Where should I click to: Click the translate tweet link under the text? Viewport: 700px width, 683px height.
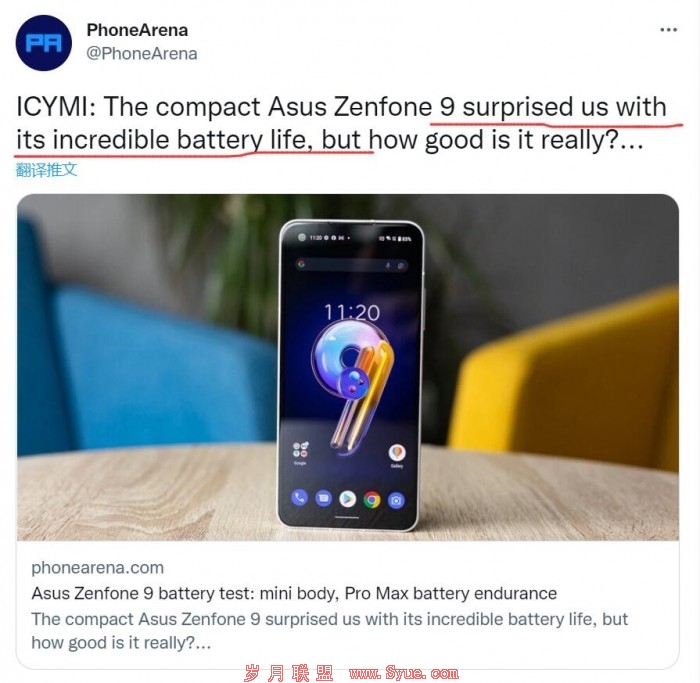pos(46,170)
